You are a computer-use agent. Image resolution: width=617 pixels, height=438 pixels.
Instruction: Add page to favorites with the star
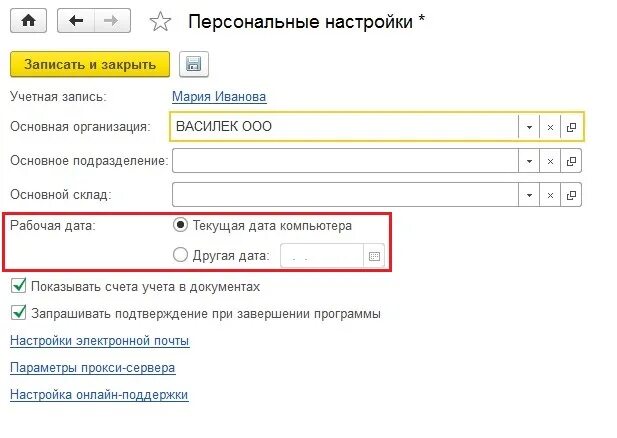pyautogui.click(x=160, y=21)
